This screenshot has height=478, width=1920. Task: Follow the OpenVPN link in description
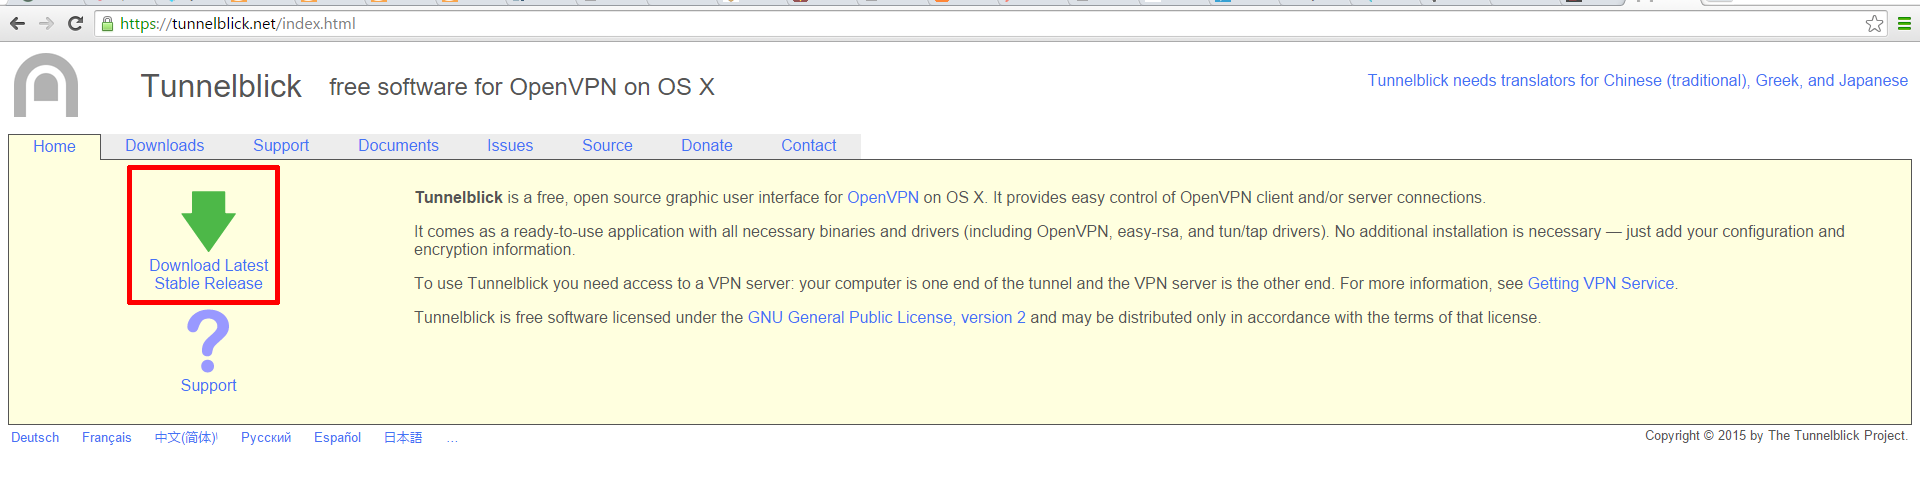tap(883, 197)
